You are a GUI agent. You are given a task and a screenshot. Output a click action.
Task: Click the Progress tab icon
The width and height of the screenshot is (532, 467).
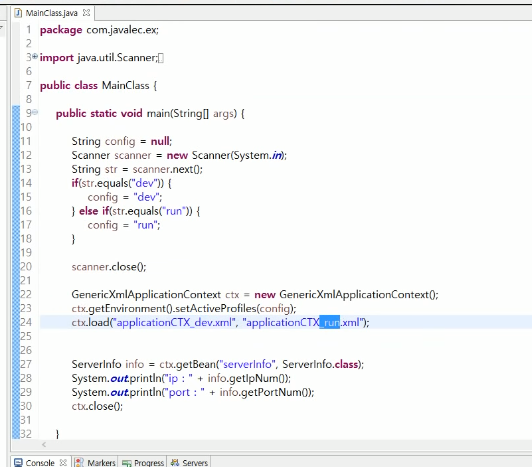[x=127, y=463]
